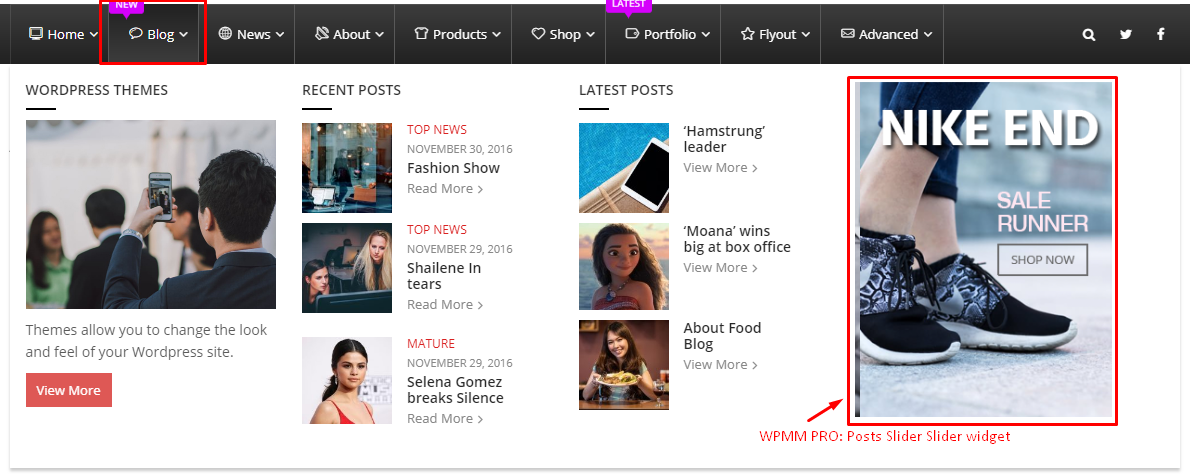Image resolution: width=1190 pixels, height=474 pixels.
Task: Click View More under About Food Blog
Action: [720, 365]
